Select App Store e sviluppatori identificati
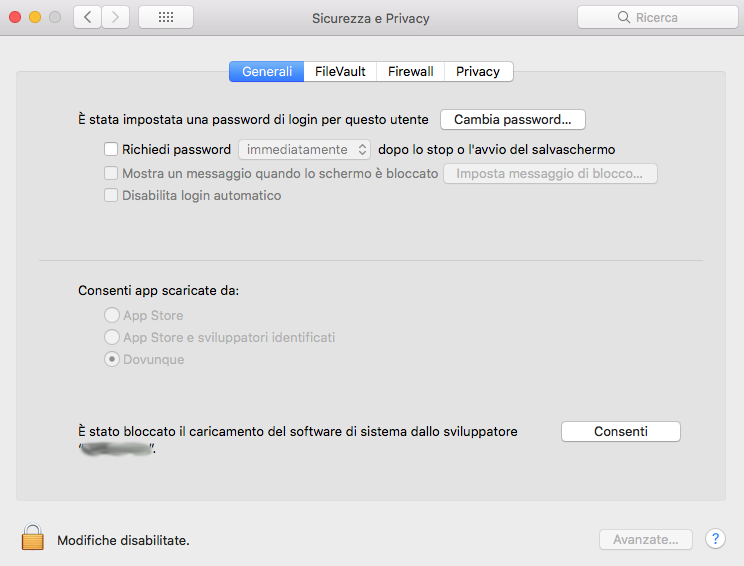This screenshot has width=744, height=566. (x=112, y=337)
